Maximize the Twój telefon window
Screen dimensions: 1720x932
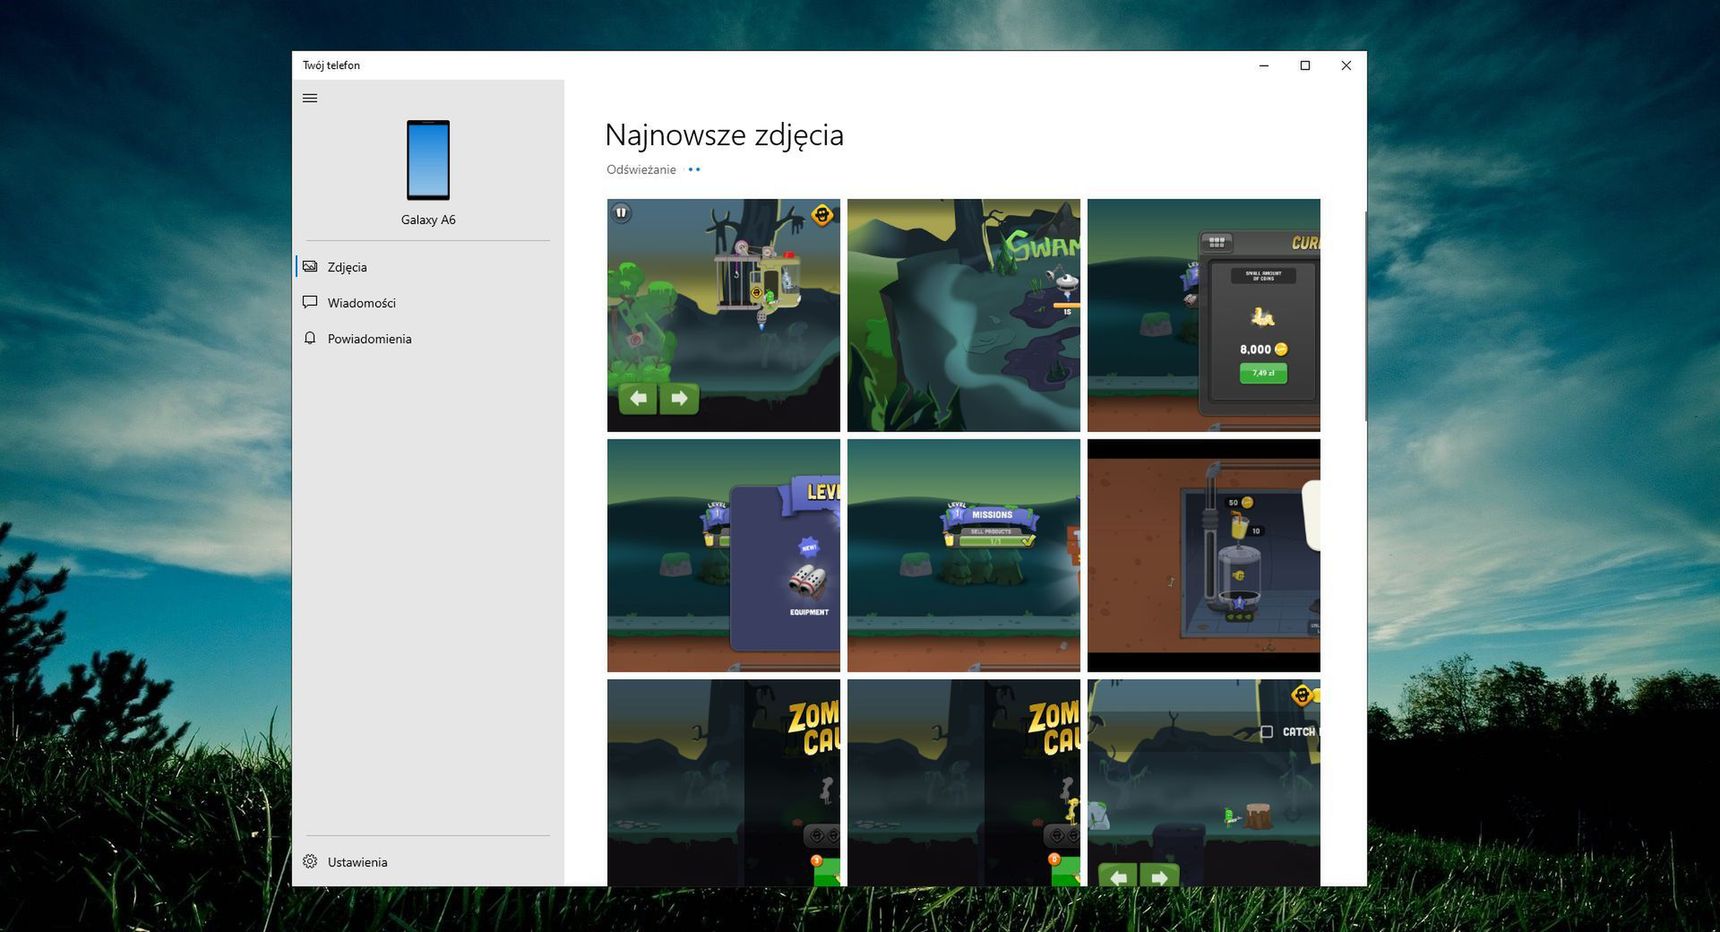1305,65
